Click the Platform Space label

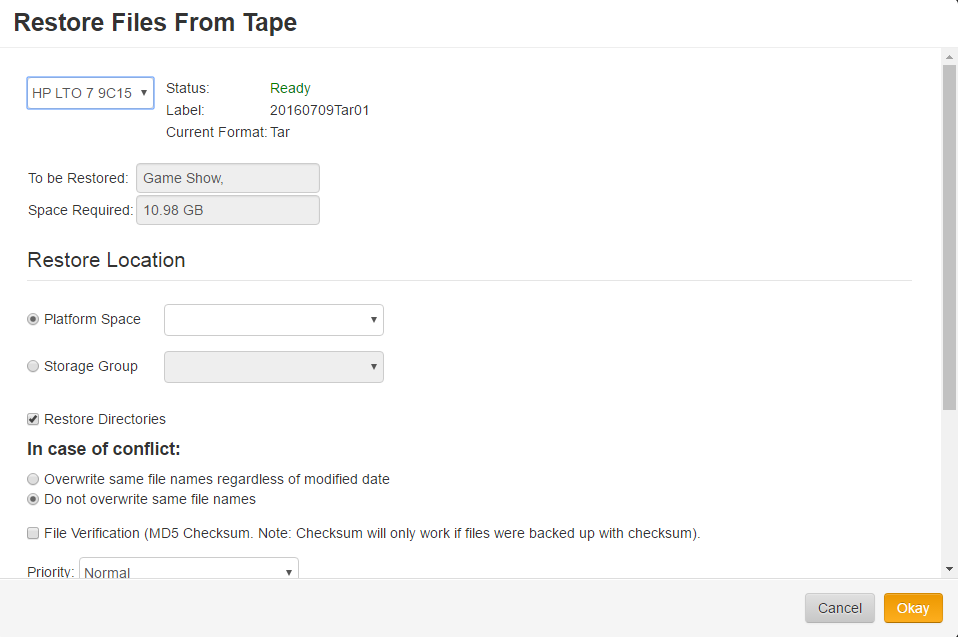92,319
